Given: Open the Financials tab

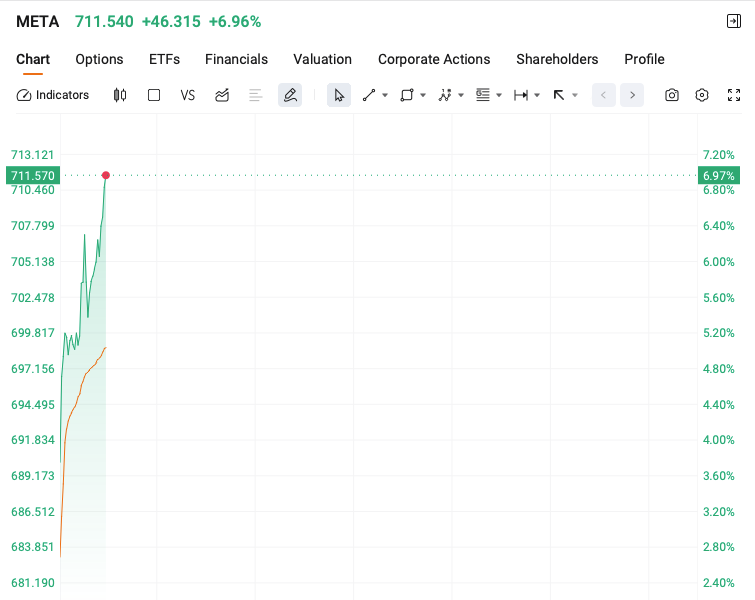Looking at the screenshot, I should (236, 59).
